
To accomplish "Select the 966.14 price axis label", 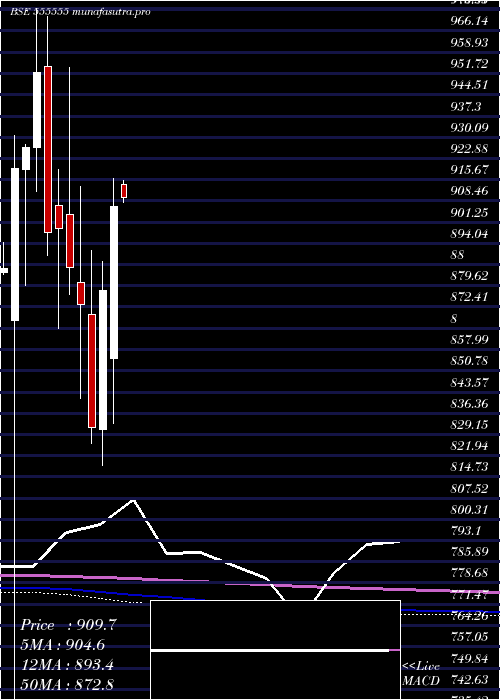I will tap(469, 21).
